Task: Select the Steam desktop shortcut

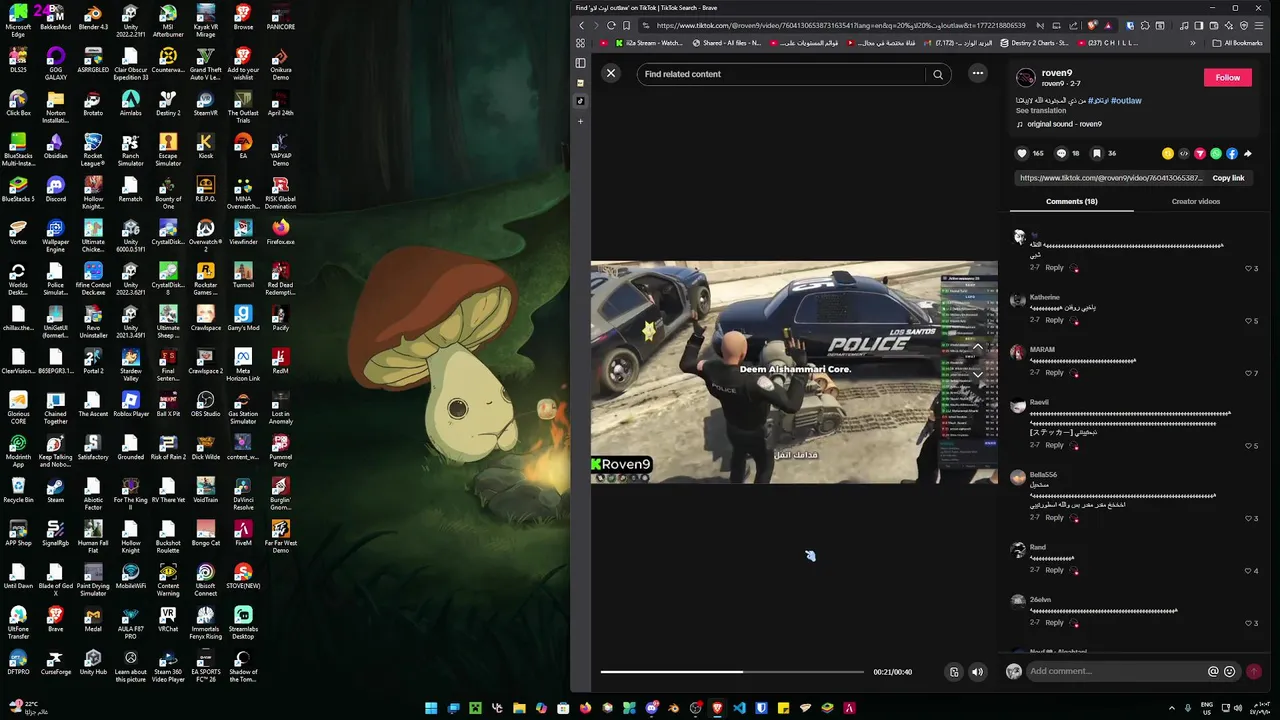Action: [x=56, y=490]
